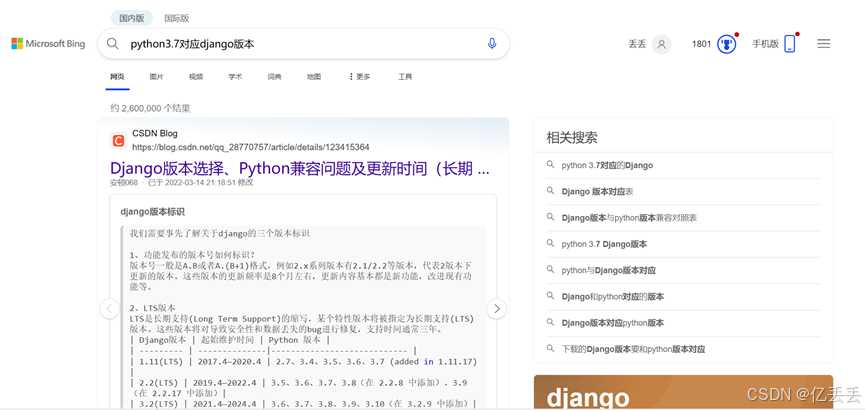
Task: Click search icon beside 'Django版本对应python版本'
Action: 550,322
